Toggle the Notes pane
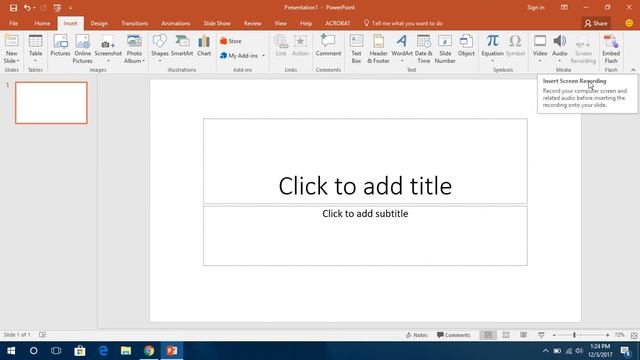The width and height of the screenshot is (640, 360). point(417,335)
